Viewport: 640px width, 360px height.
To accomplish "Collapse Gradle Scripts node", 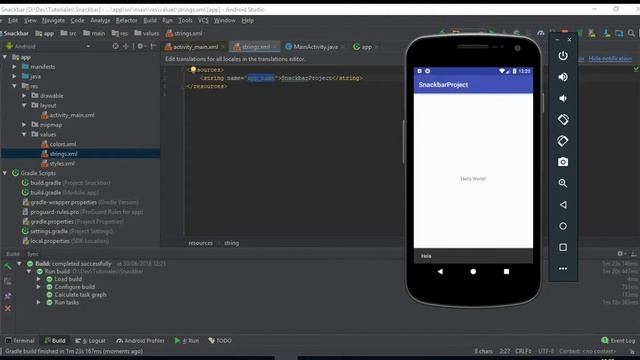I will (5, 173).
